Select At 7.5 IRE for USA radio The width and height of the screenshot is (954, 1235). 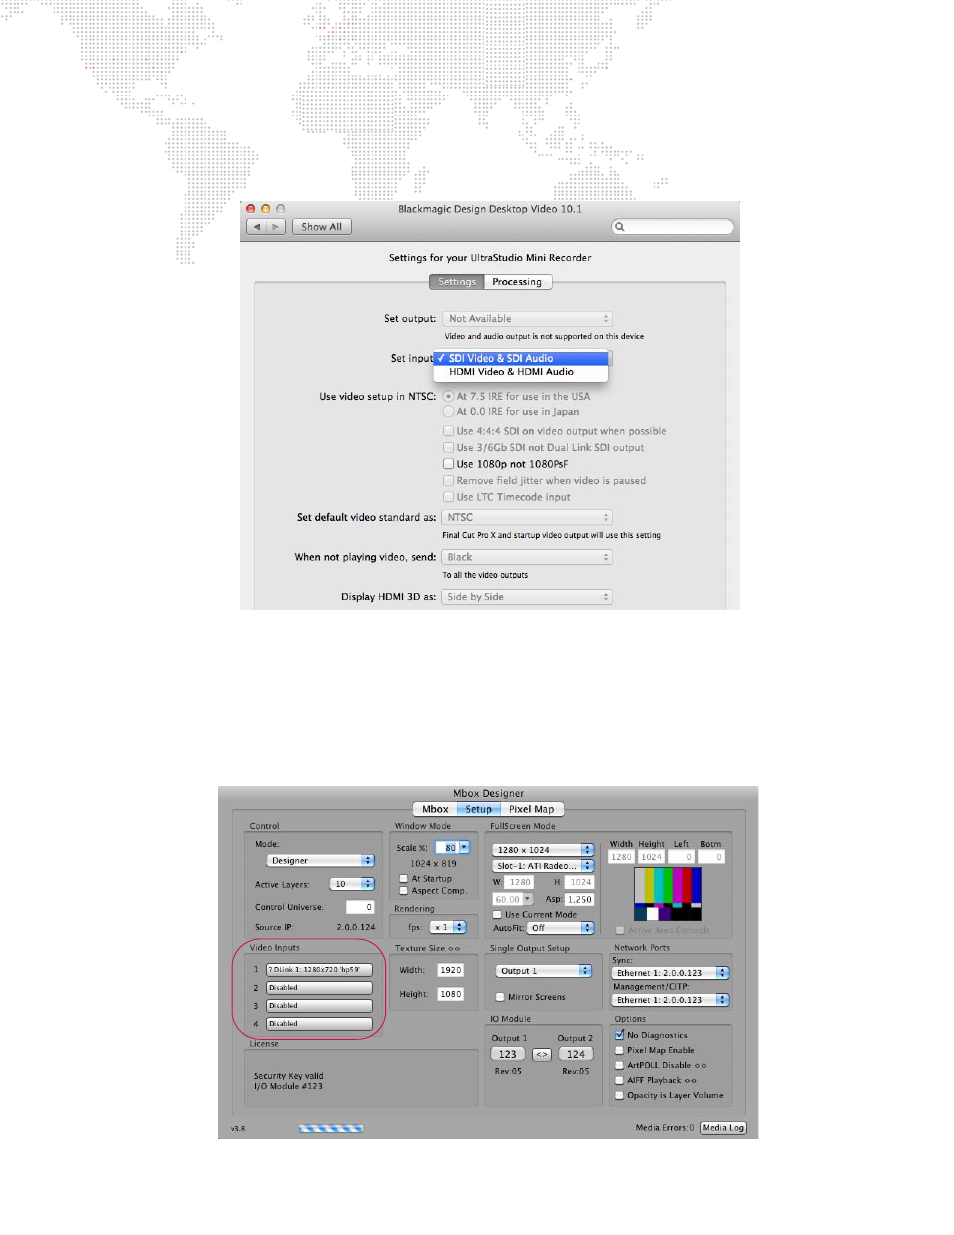point(449,396)
